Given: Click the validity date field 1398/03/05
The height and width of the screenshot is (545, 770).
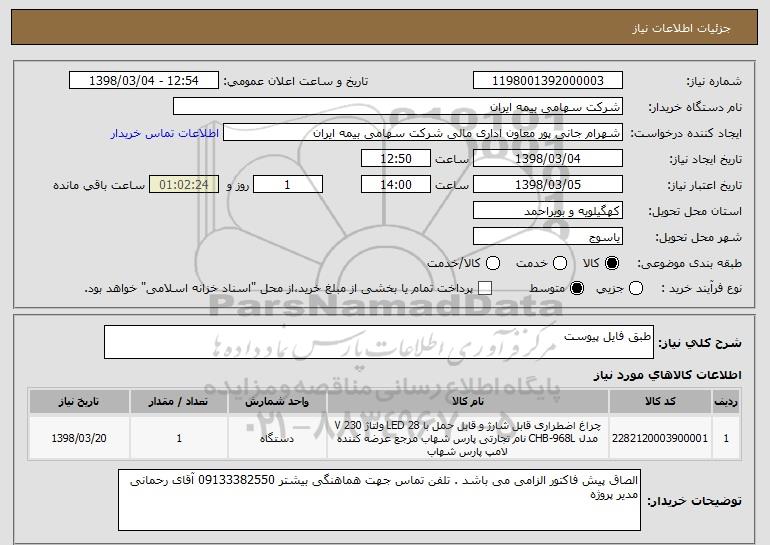Looking at the screenshot, I should click(x=548, y=185).
